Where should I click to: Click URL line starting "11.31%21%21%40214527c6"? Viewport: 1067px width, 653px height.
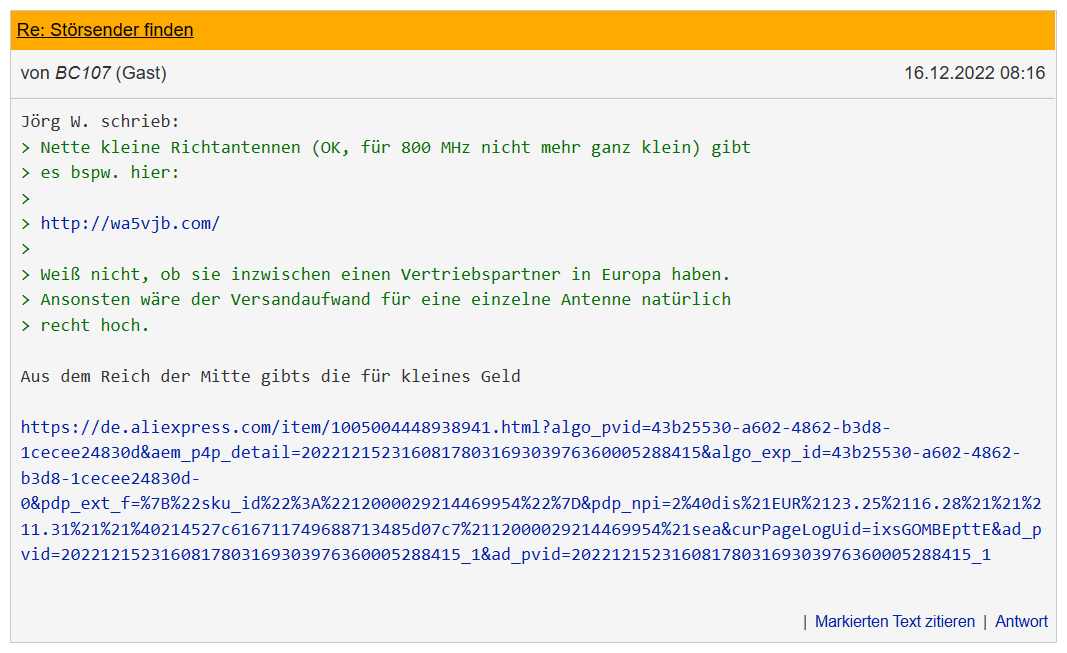pos(531,529)
